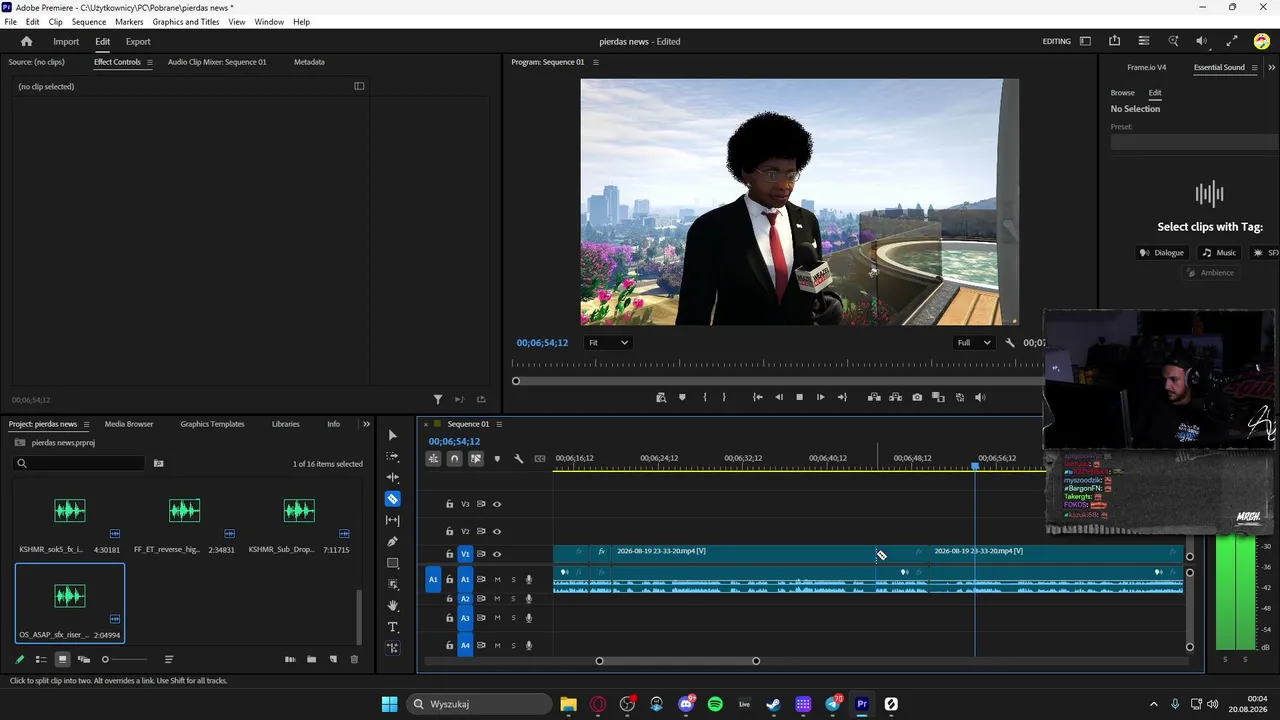Select the Slip tool

coord(392,520)
